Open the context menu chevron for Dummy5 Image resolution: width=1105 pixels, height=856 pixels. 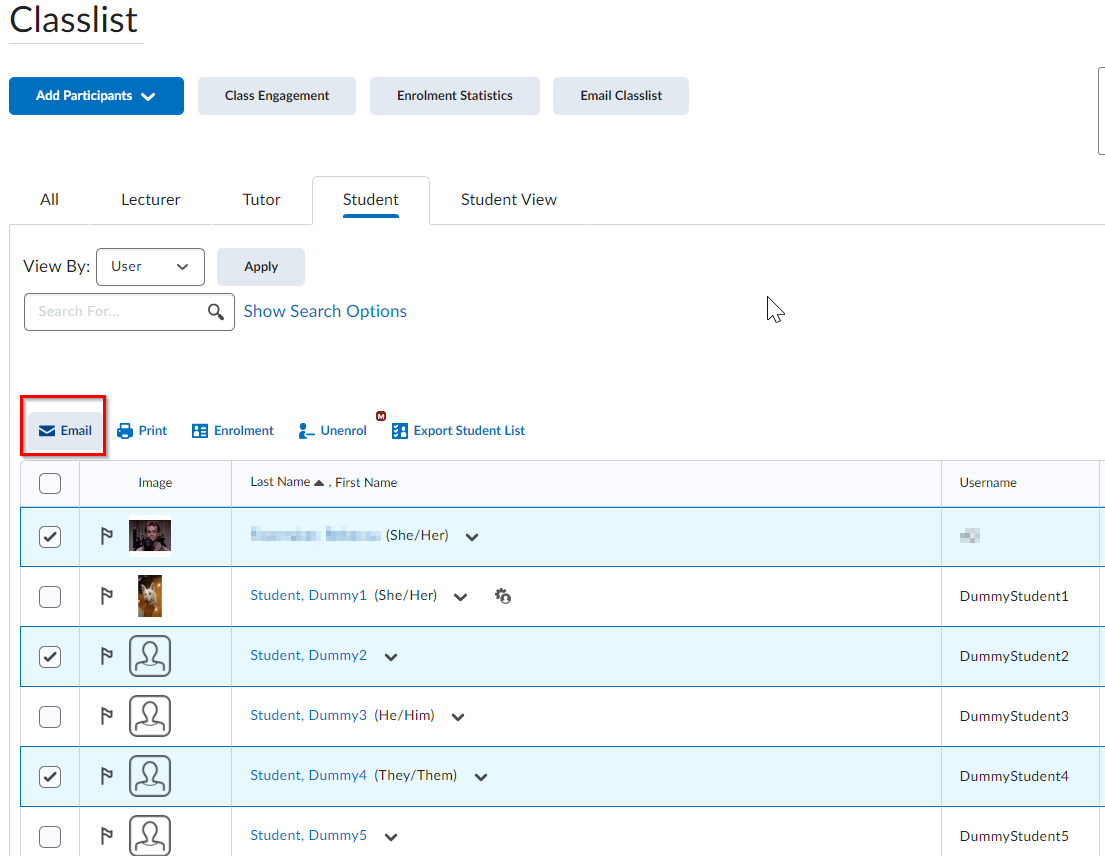[391, 836]
